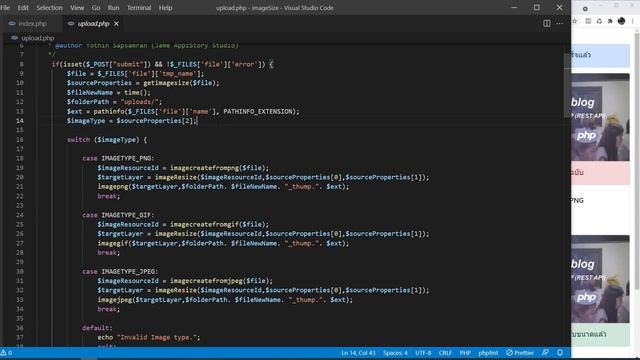Image resolution: width=640 pixels, height=360 pixels.
Task: Open the Help menu
Action: tap(165, 8)
